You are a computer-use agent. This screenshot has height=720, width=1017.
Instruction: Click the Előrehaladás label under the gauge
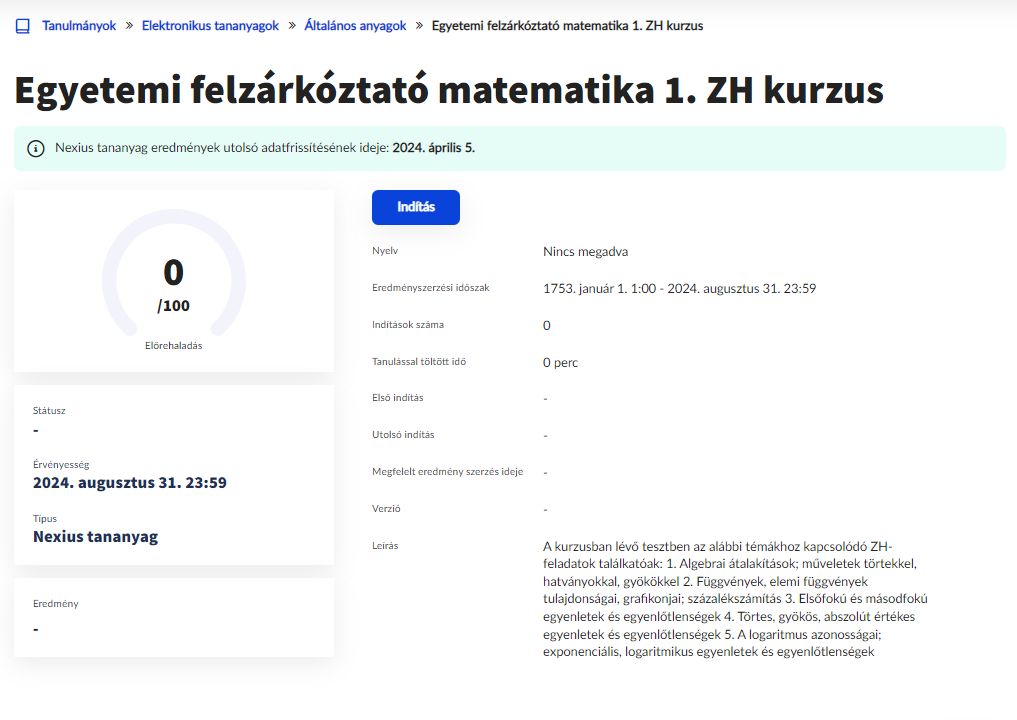pyautogui.click(x=174, y=345)
